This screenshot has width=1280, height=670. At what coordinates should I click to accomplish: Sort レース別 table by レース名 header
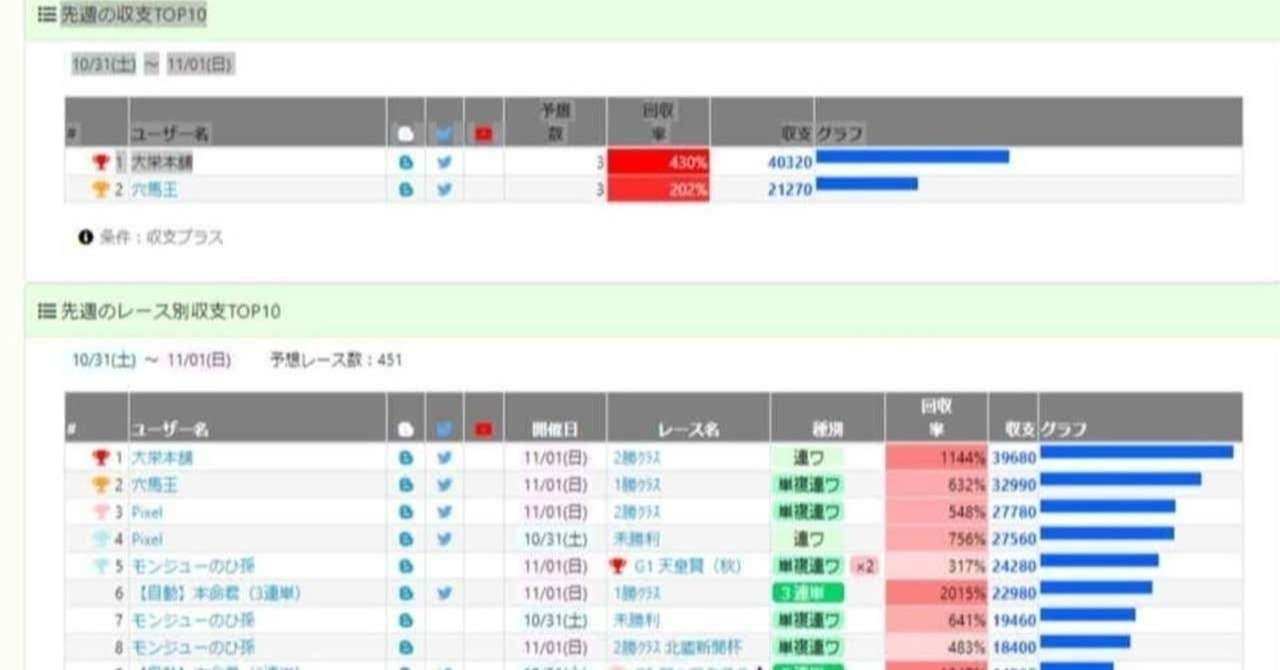(688, 429)
